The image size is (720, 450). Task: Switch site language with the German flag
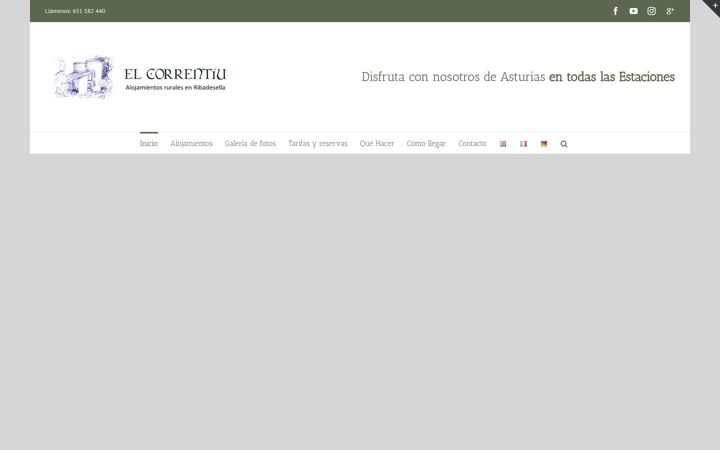click(x=544, y=144)
